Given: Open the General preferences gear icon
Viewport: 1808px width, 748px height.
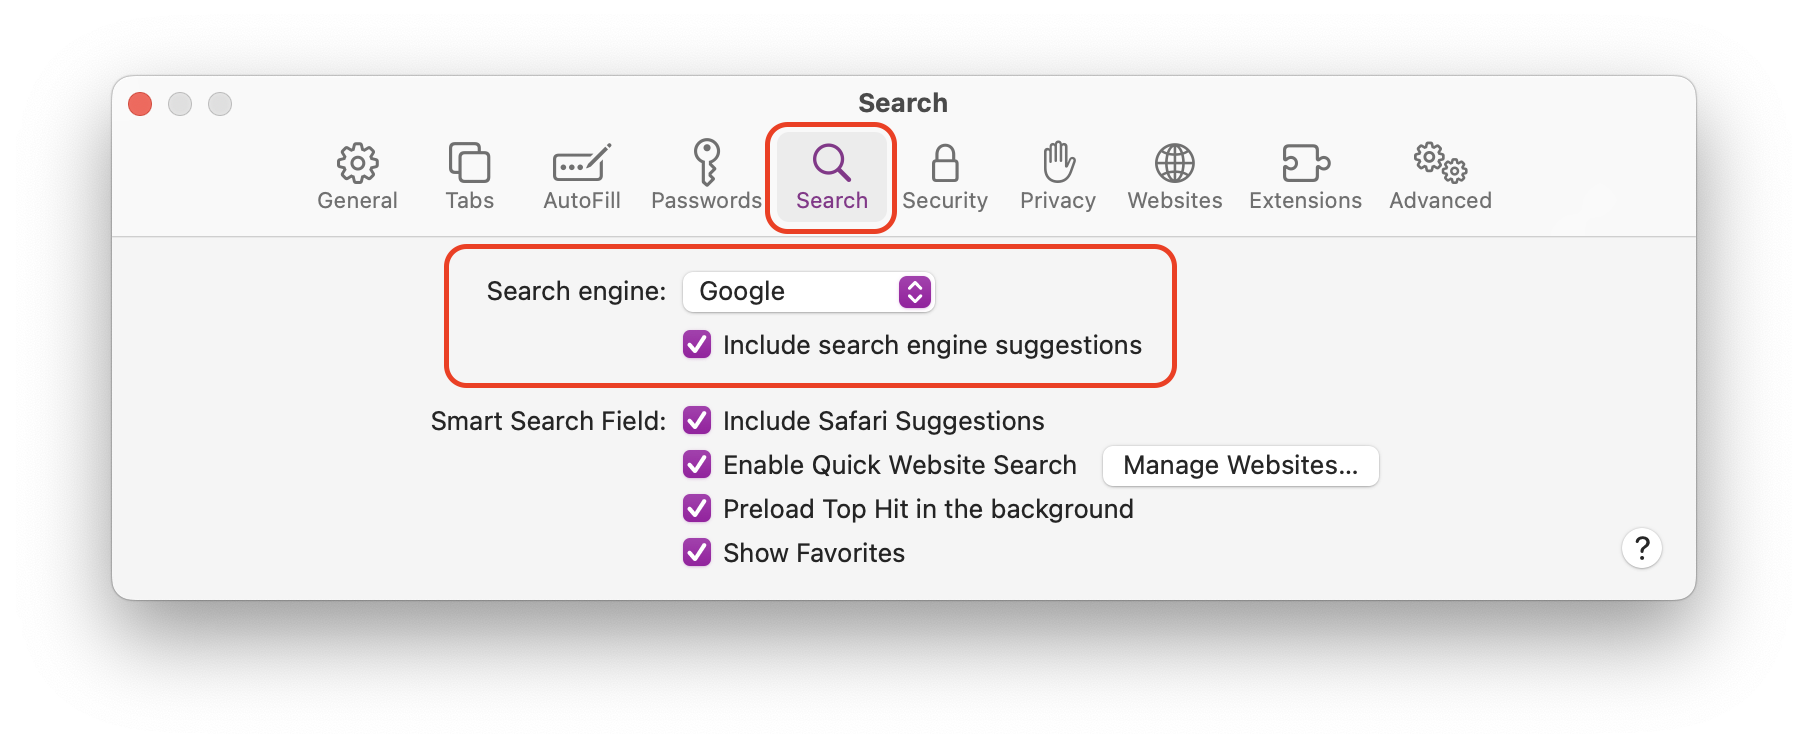Looking at the screenshot, I should tap(357, 177).
